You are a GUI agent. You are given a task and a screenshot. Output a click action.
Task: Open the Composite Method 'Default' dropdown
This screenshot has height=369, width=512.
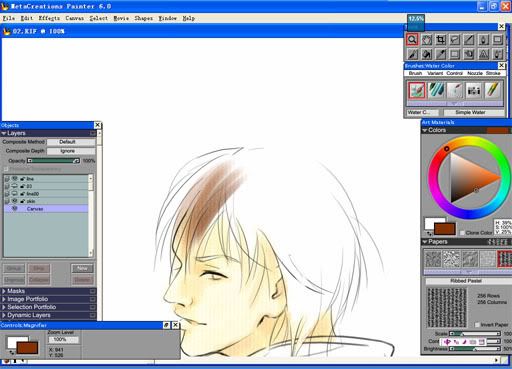71,142
